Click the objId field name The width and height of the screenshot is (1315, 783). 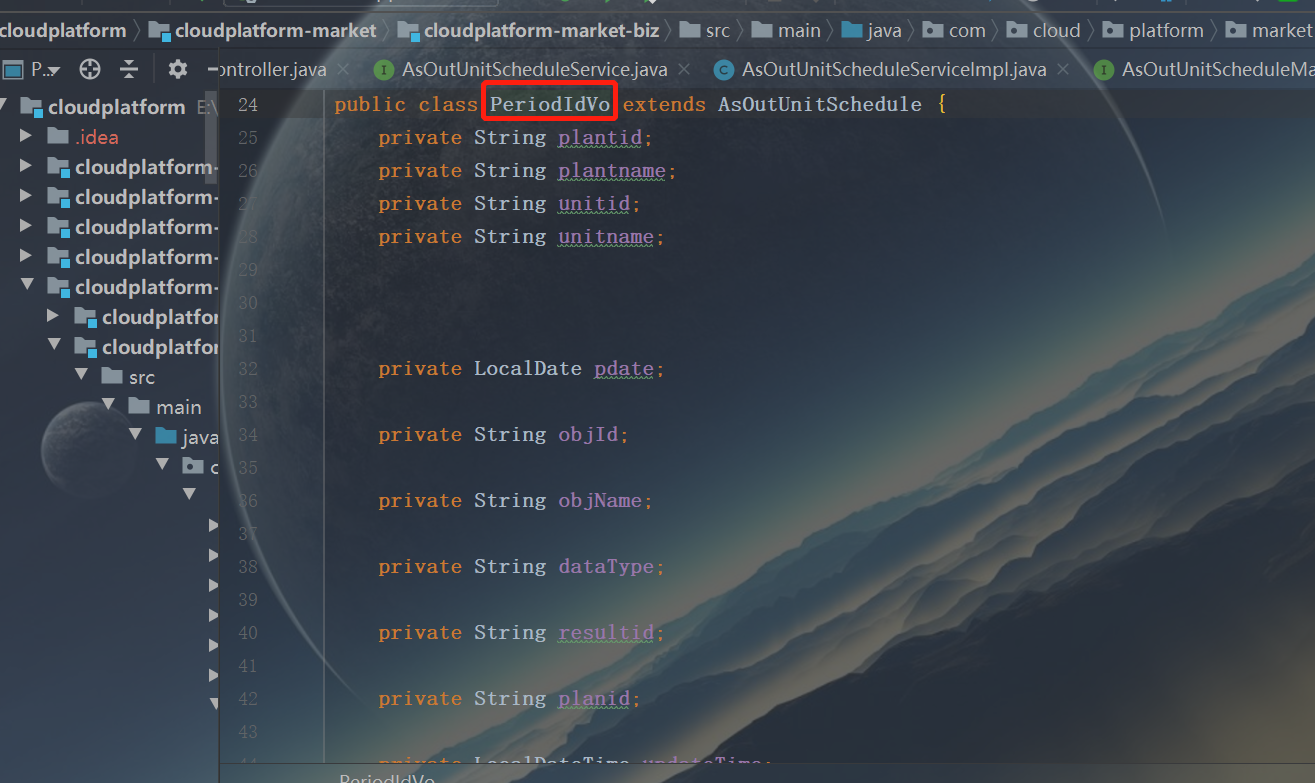point(588,435)
